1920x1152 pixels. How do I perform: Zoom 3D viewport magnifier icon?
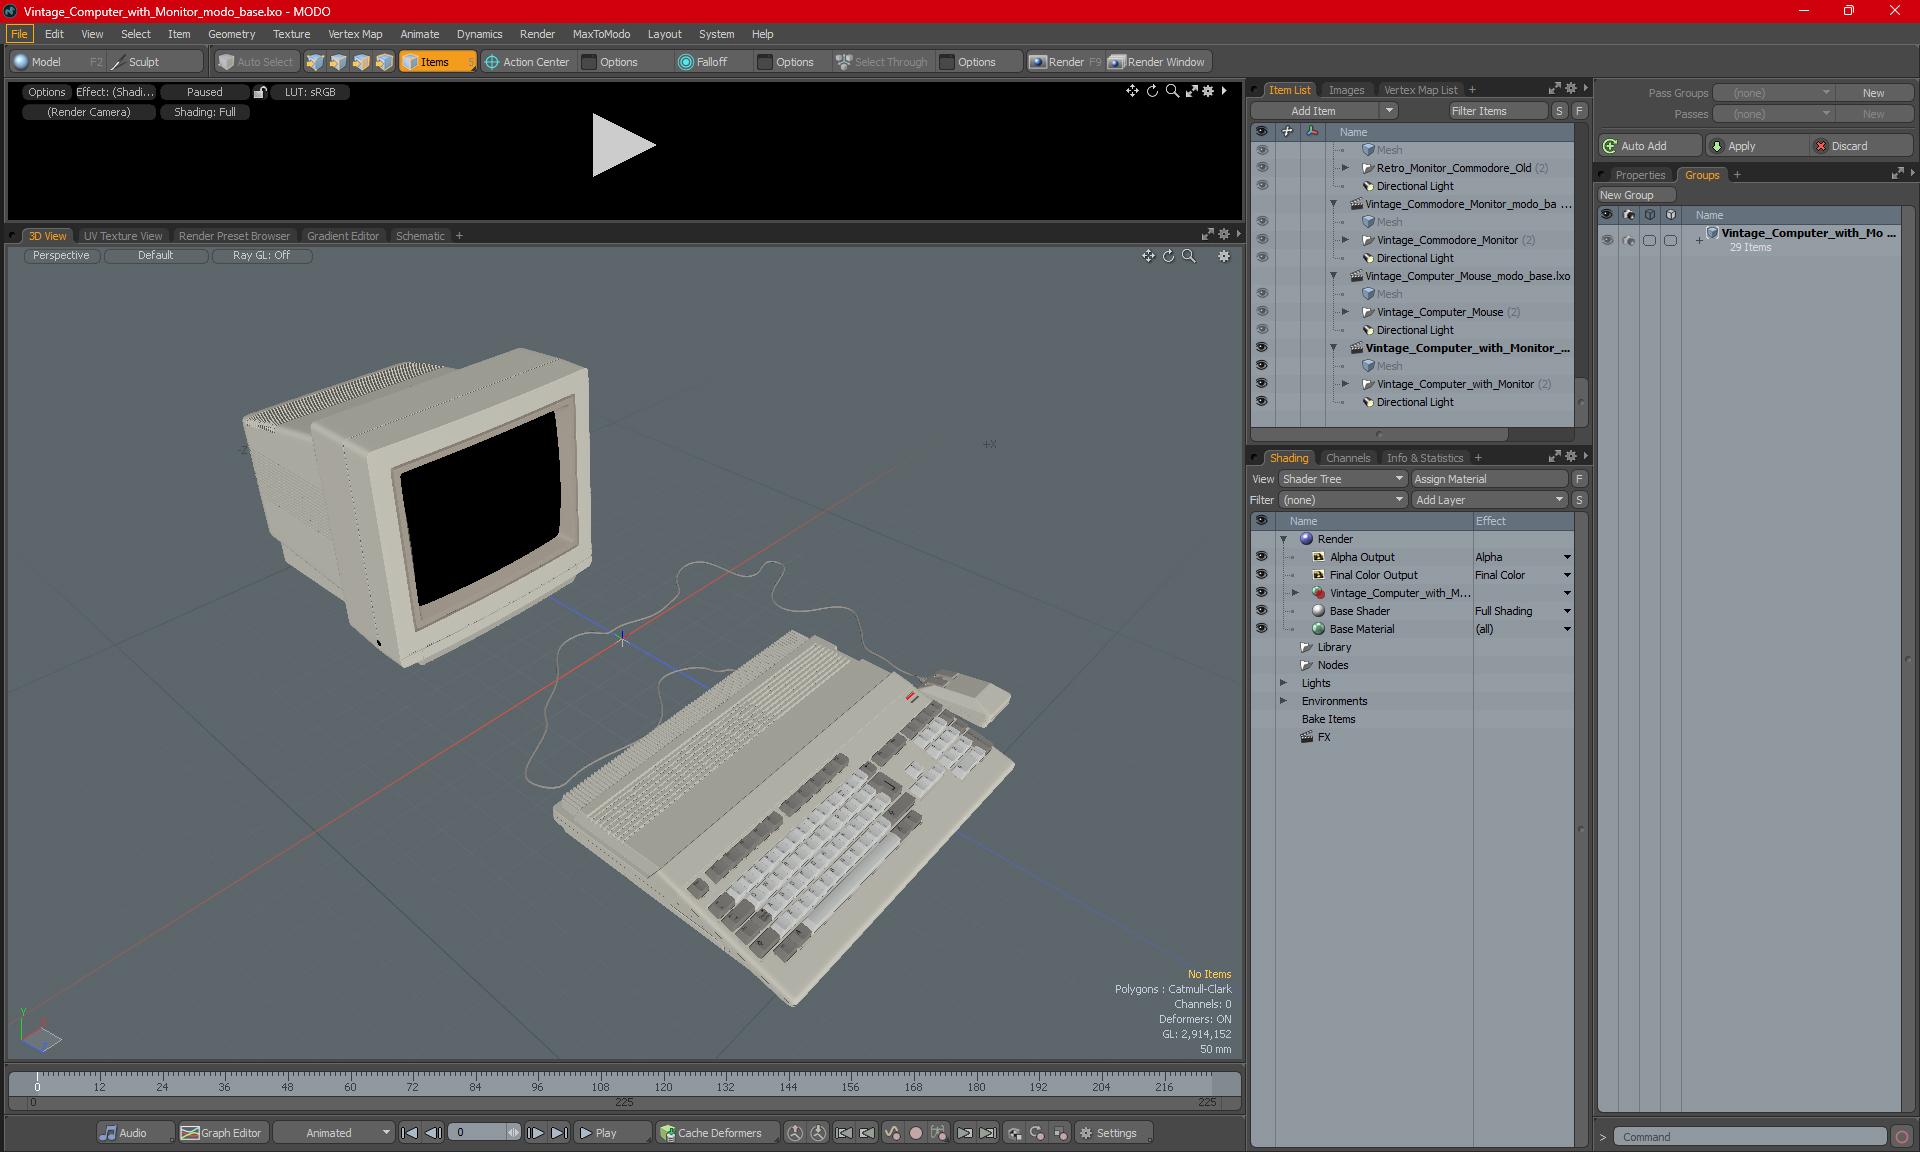1189,256
